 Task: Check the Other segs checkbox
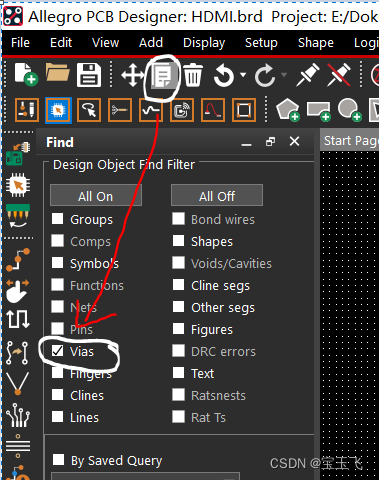(178, 307)
